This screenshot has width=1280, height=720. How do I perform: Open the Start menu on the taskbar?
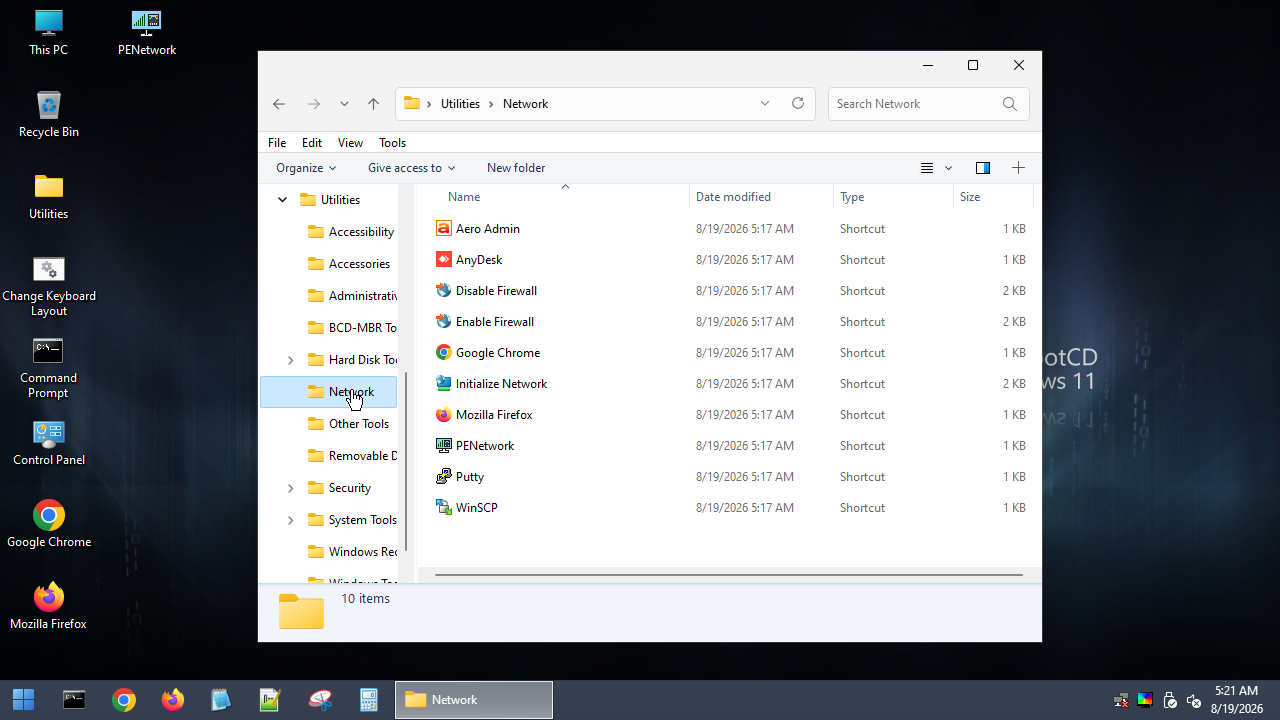pyautogui.click(x=23, y=700)
